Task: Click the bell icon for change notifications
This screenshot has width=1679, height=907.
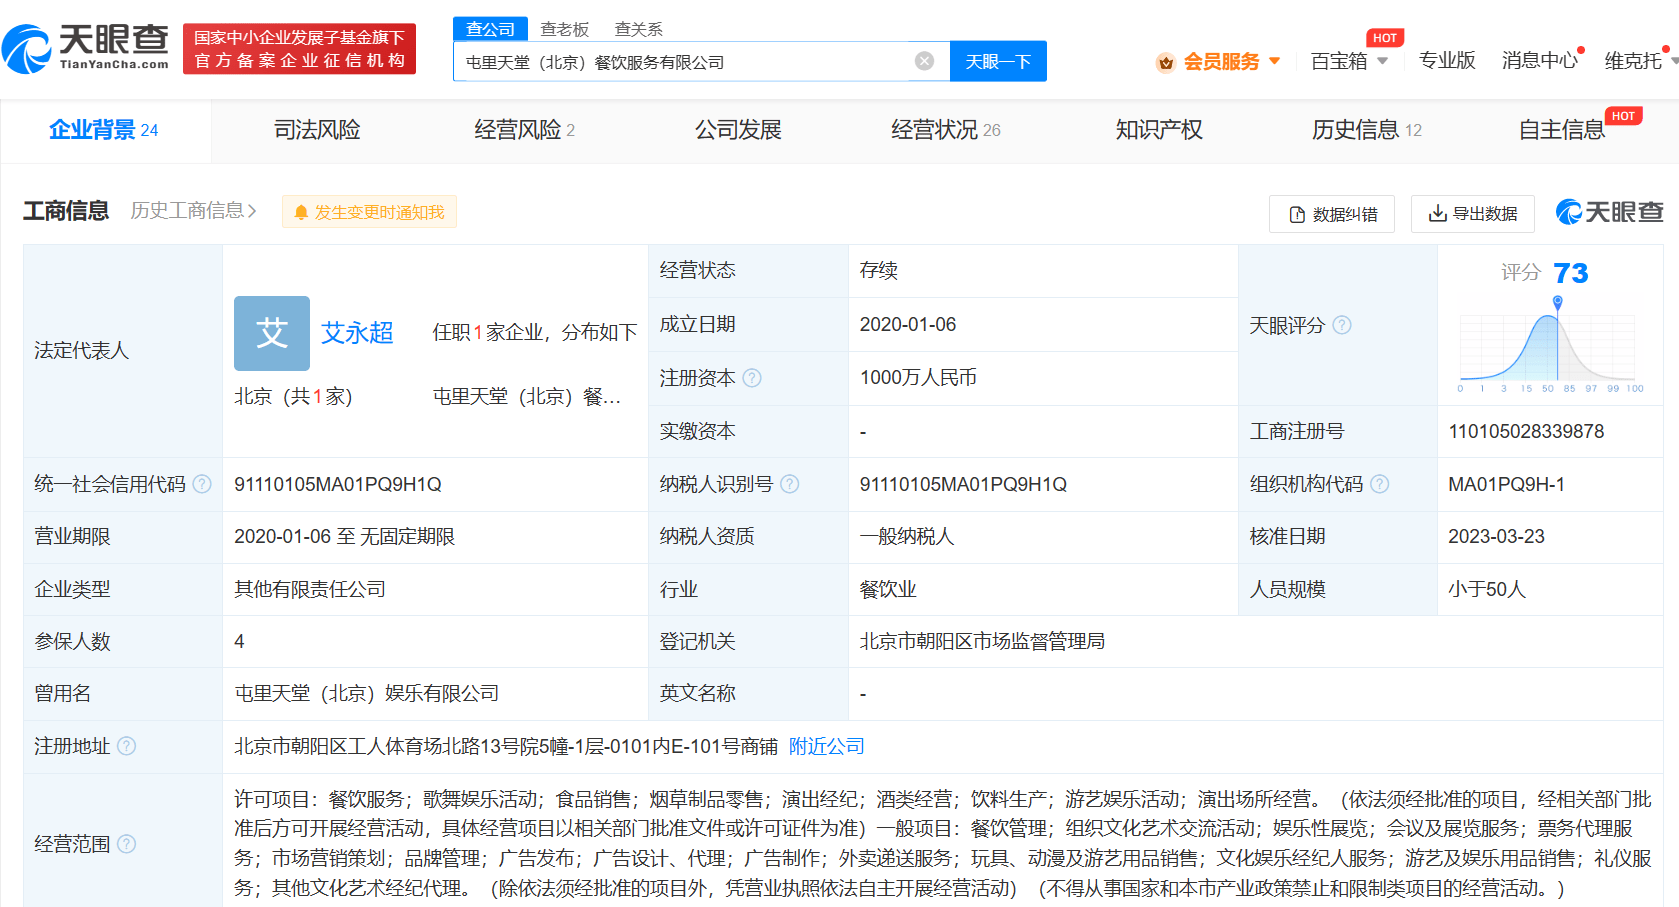Action: point(300,213)
